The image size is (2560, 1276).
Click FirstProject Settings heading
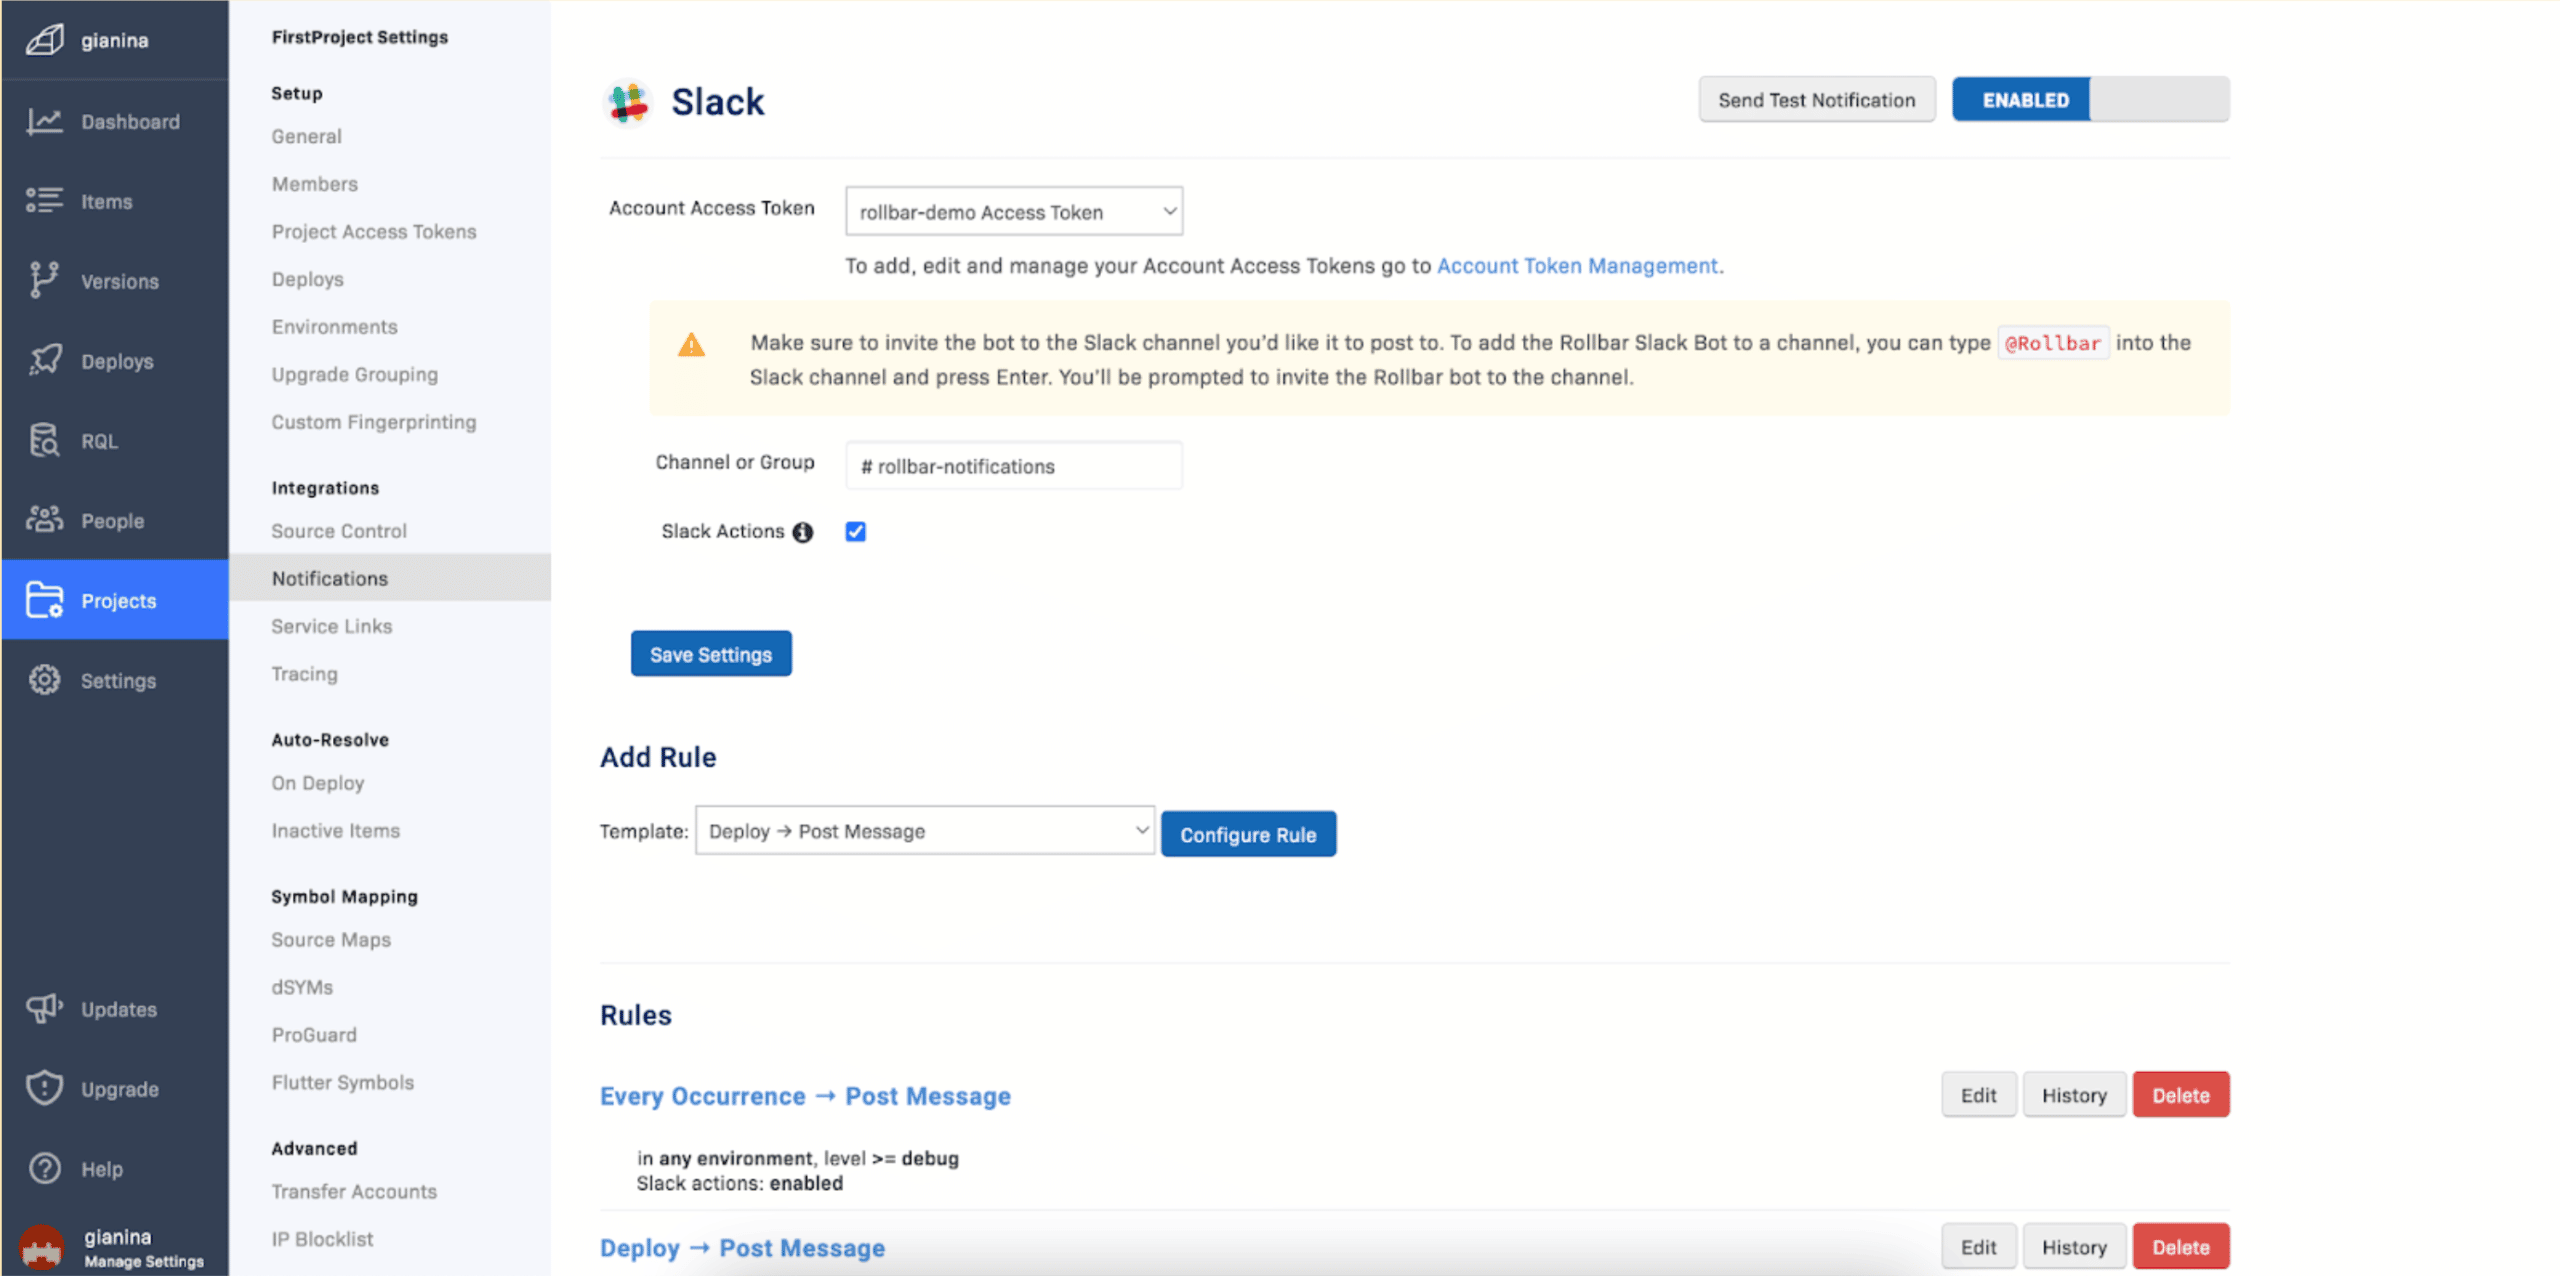360,37
